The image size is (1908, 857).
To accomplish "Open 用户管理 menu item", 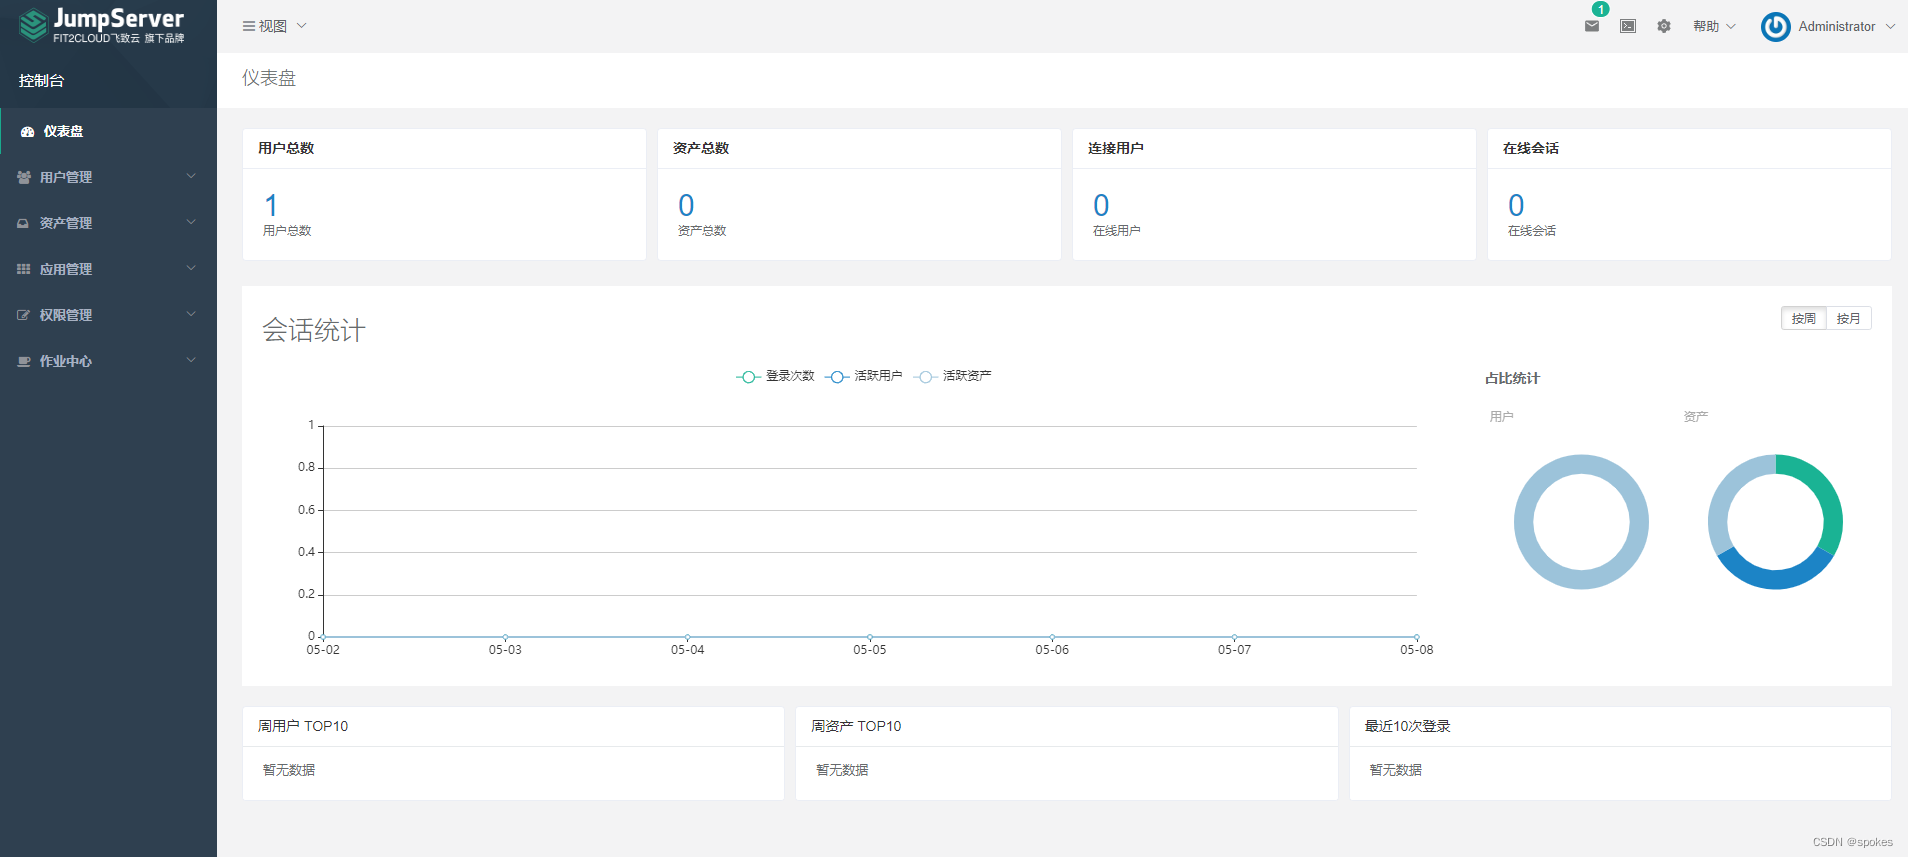I will coord(108,177).
